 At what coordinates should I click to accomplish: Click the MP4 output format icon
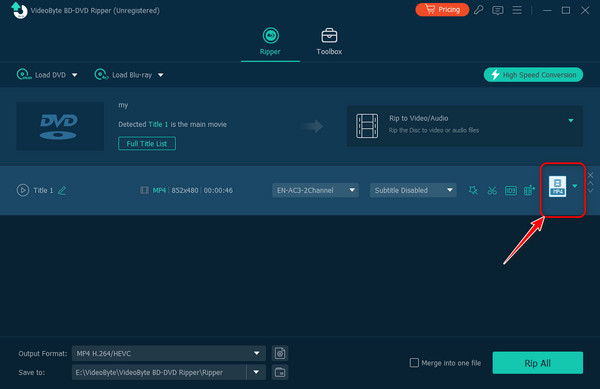pyautogui.click(x=558, y=186)
